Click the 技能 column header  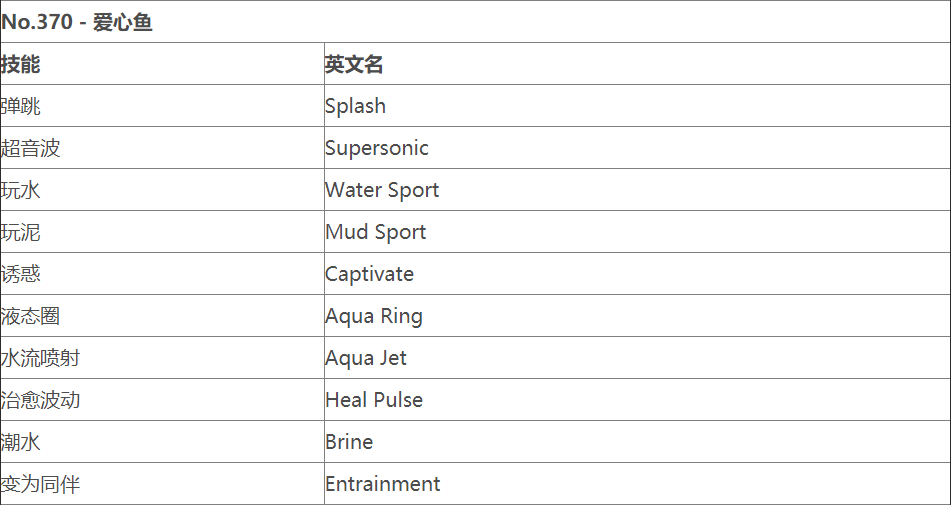(x=21, y=64)
